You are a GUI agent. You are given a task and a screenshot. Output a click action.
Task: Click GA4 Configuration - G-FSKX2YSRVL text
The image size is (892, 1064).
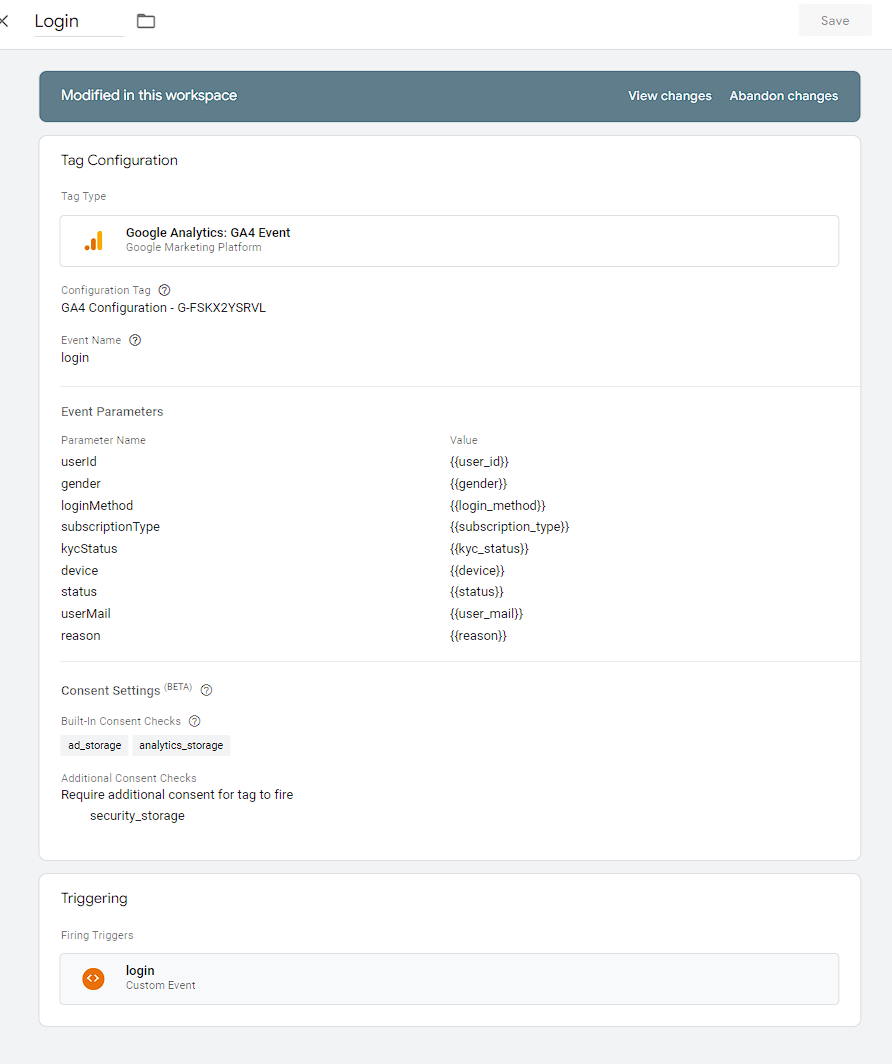tap(163, 308)
